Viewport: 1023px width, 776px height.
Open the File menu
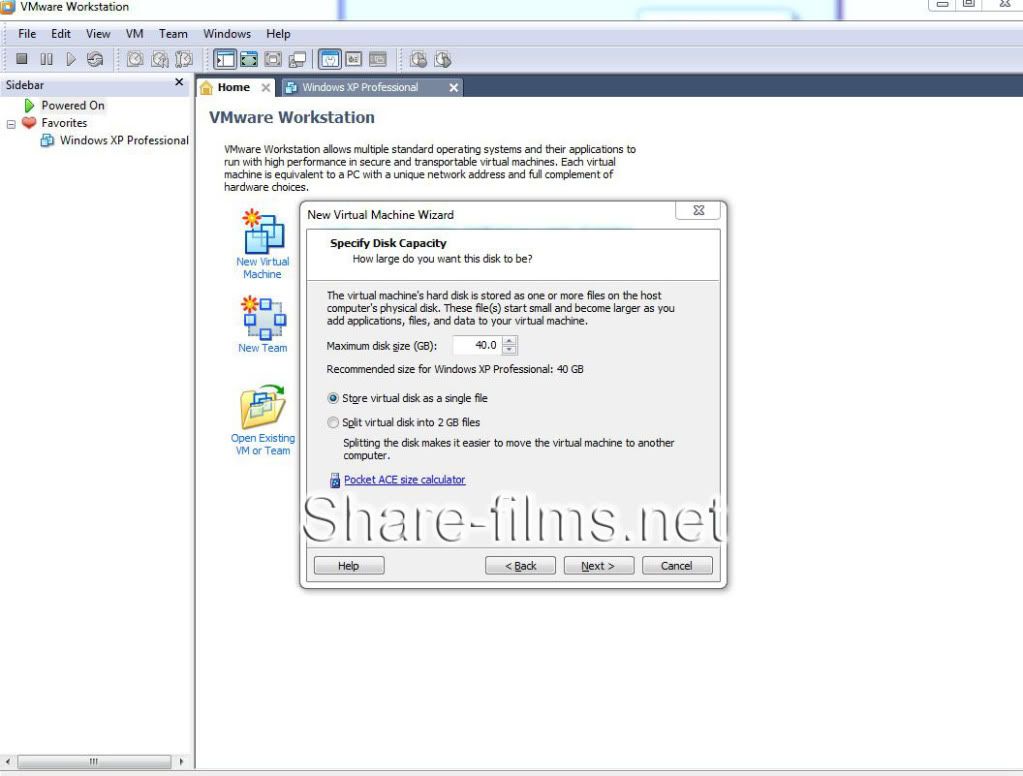27,34
